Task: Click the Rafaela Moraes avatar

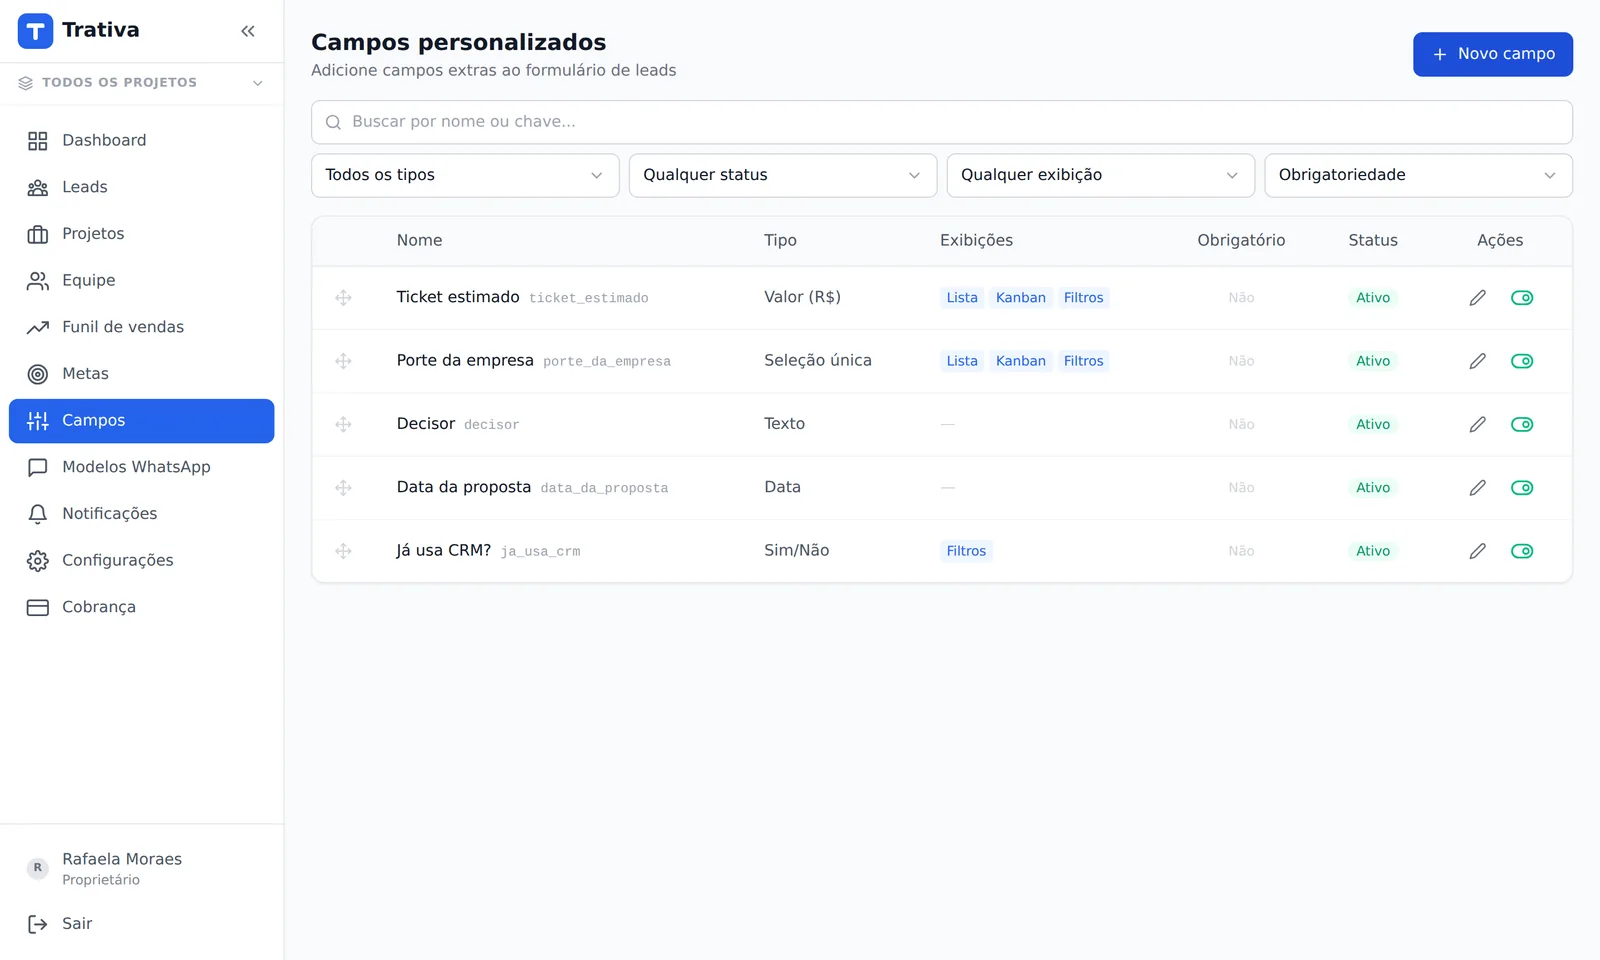Action: pos(37,868)
